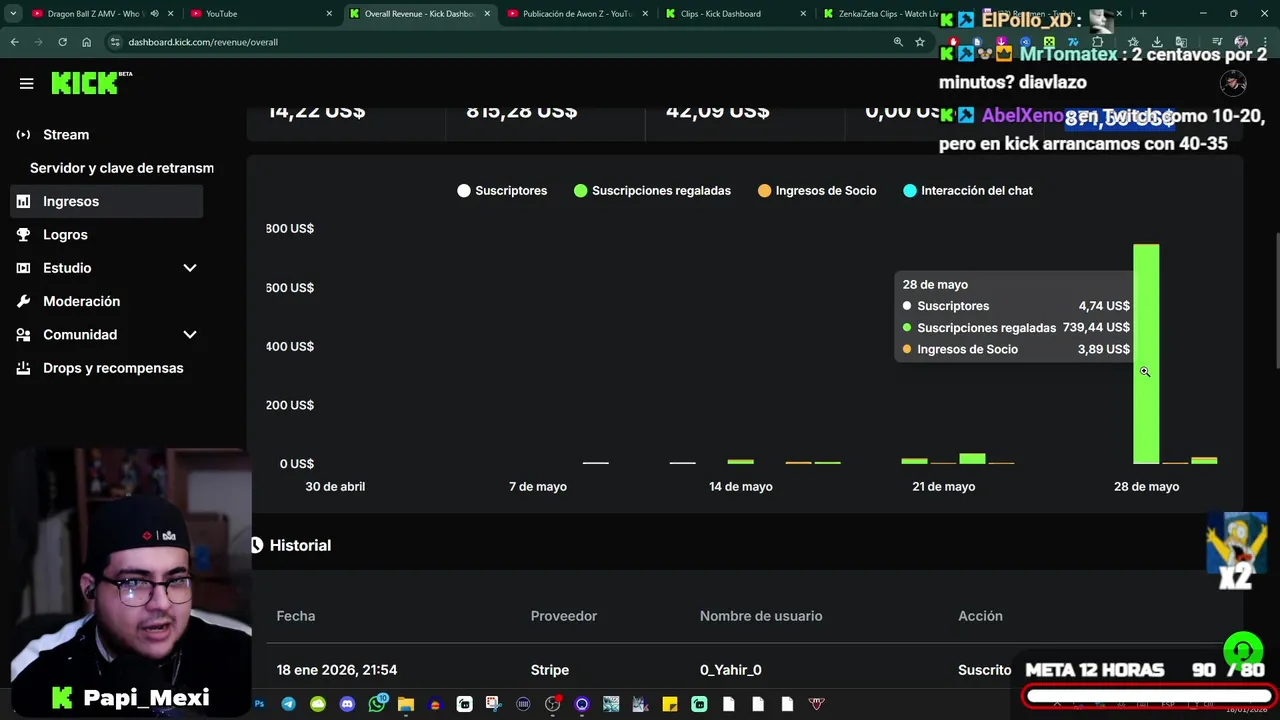Open Servidor y clave de retransm item
Viewport: 1280px width, 720px height.
pyautogui.click(x=122, y=168)
